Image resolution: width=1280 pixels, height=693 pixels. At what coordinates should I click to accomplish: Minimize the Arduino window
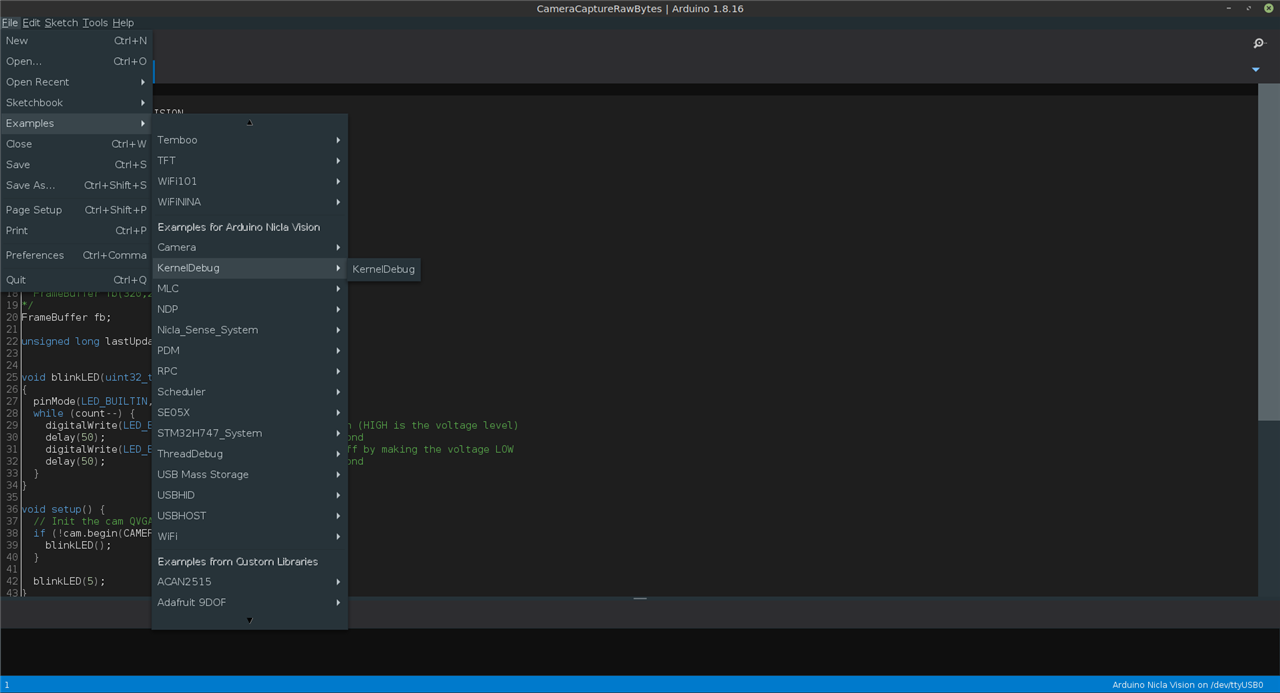point(1231,8)
